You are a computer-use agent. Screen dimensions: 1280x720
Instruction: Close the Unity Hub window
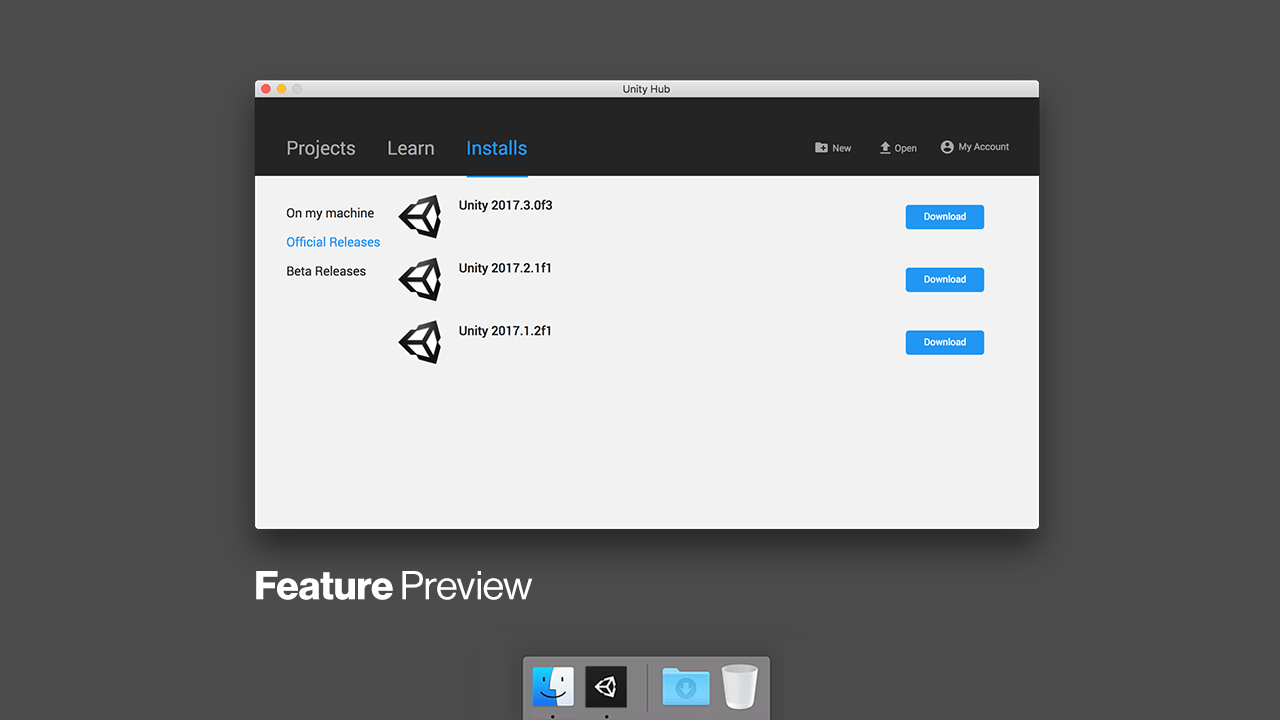(266, 89)
